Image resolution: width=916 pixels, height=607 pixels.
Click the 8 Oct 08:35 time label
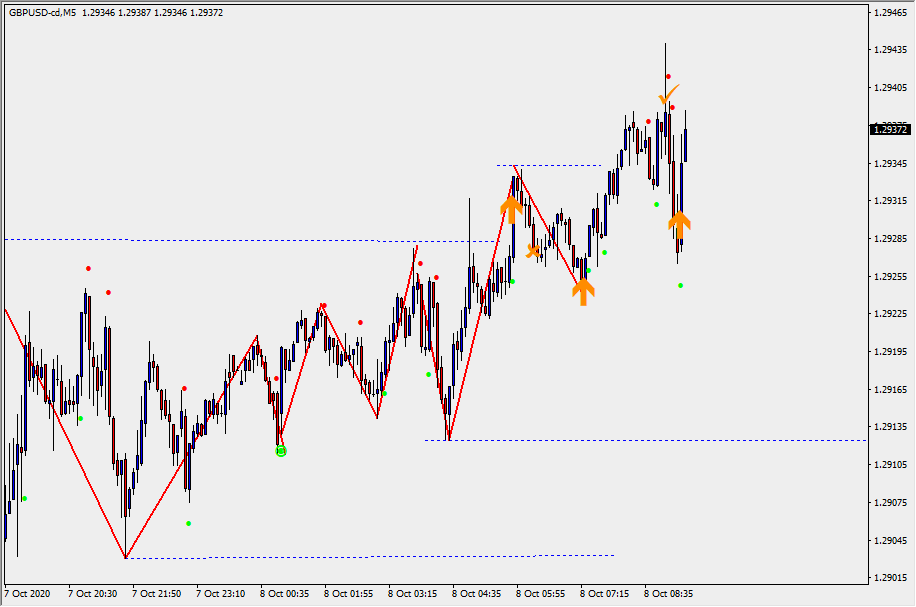point(669,593)
